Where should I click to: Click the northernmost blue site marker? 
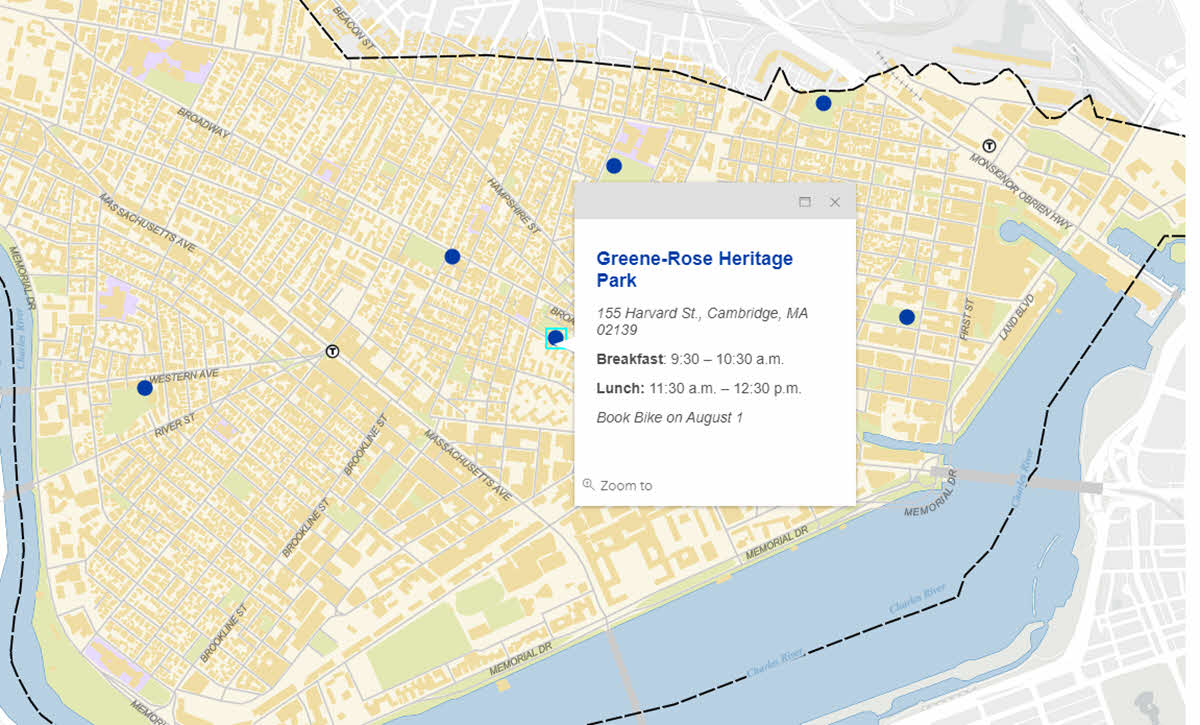(823, 103)
